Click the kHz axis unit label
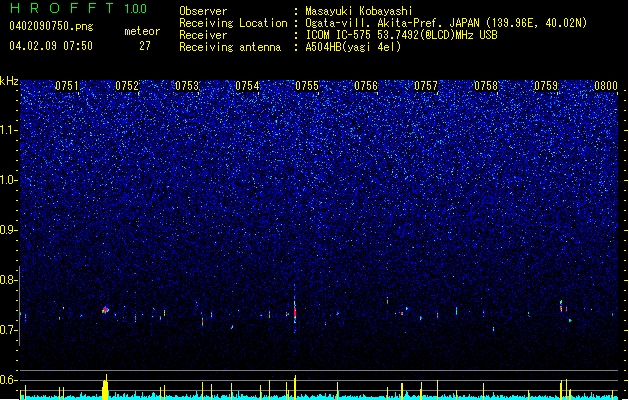Viewport: 629px width, 400px height. 9,81
